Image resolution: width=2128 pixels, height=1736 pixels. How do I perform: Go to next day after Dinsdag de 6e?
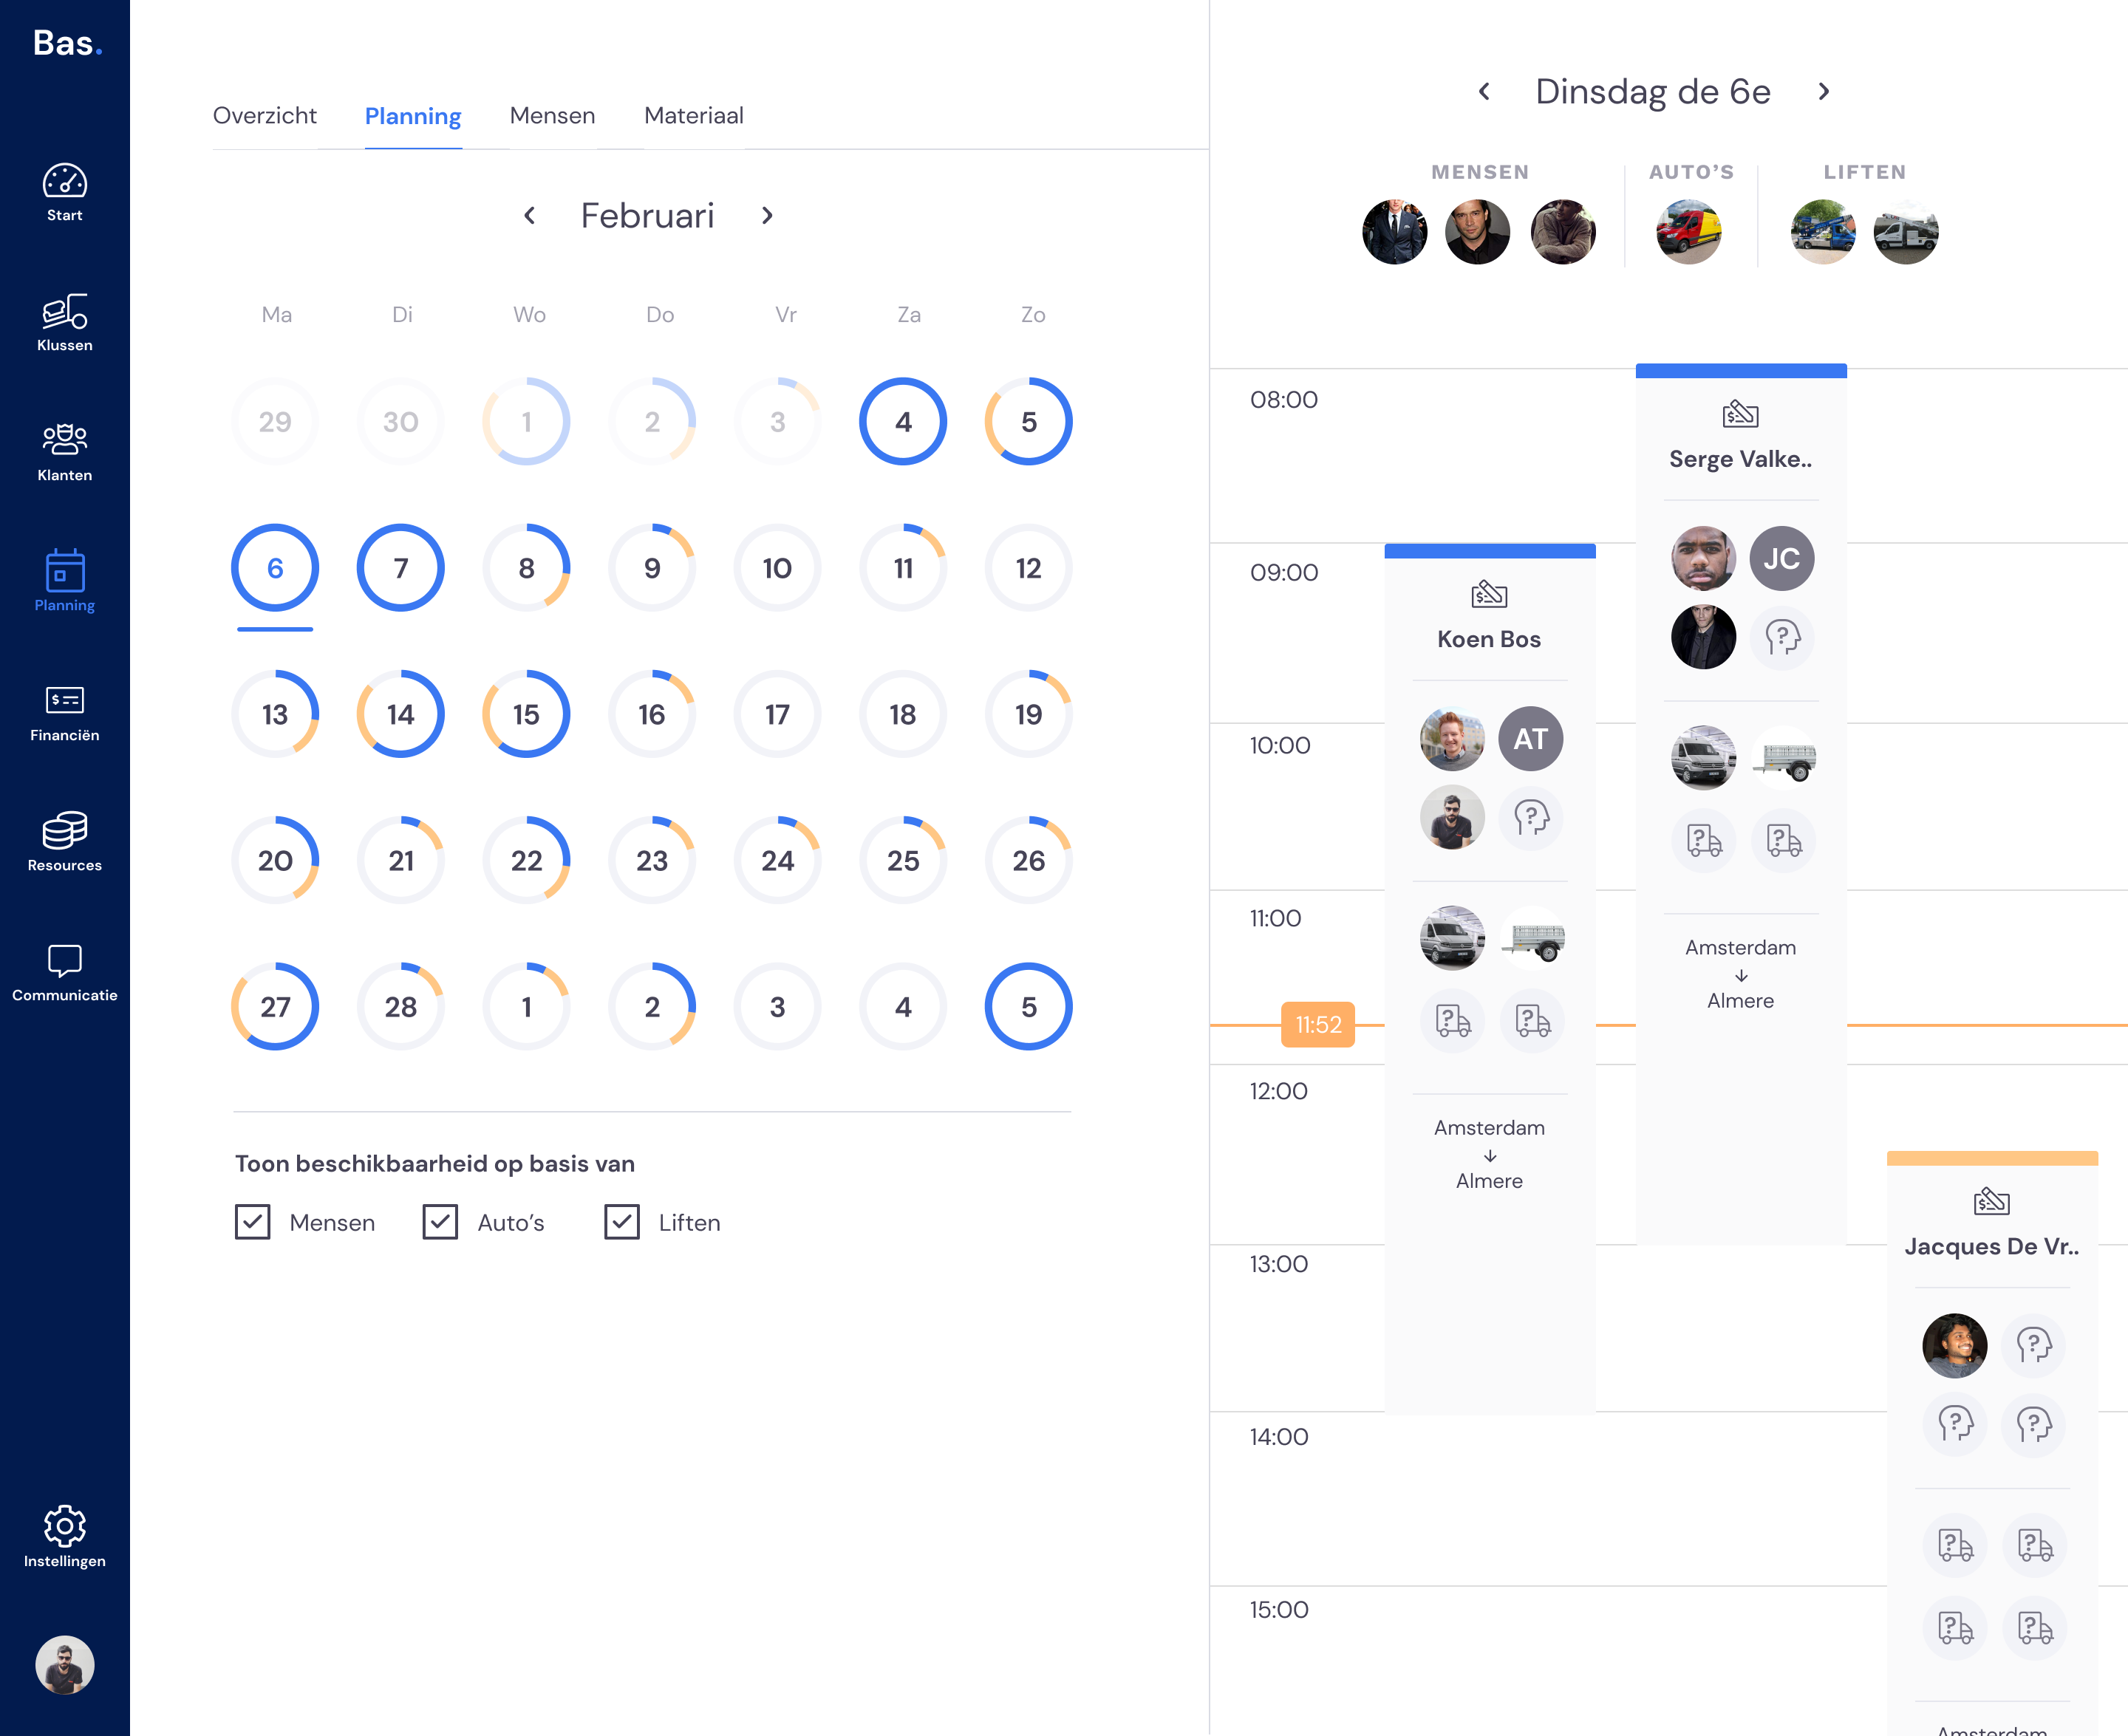point(1824,92)
